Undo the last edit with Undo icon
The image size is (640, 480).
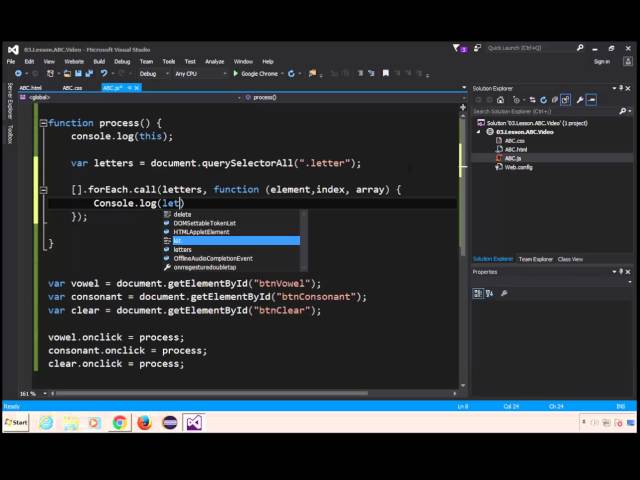pyautogui.click(x=104, y=73)
